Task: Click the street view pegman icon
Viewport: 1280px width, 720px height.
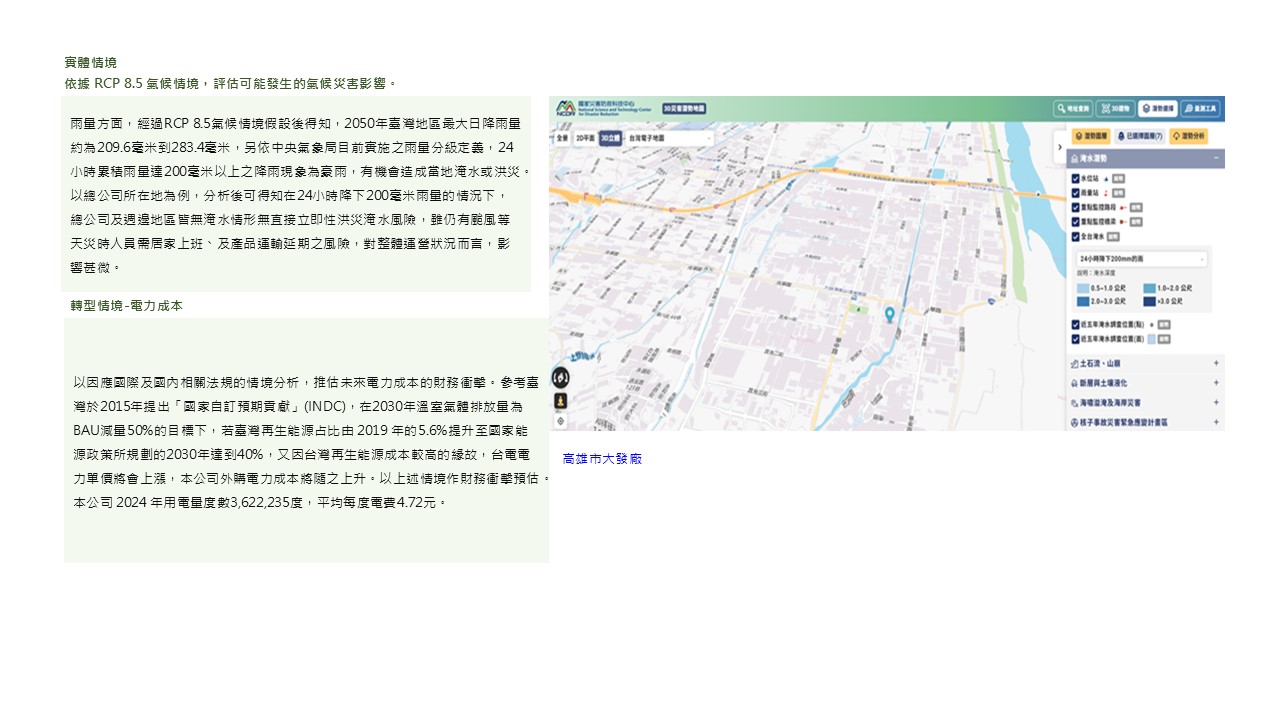Action: click(x=561, y=400)
